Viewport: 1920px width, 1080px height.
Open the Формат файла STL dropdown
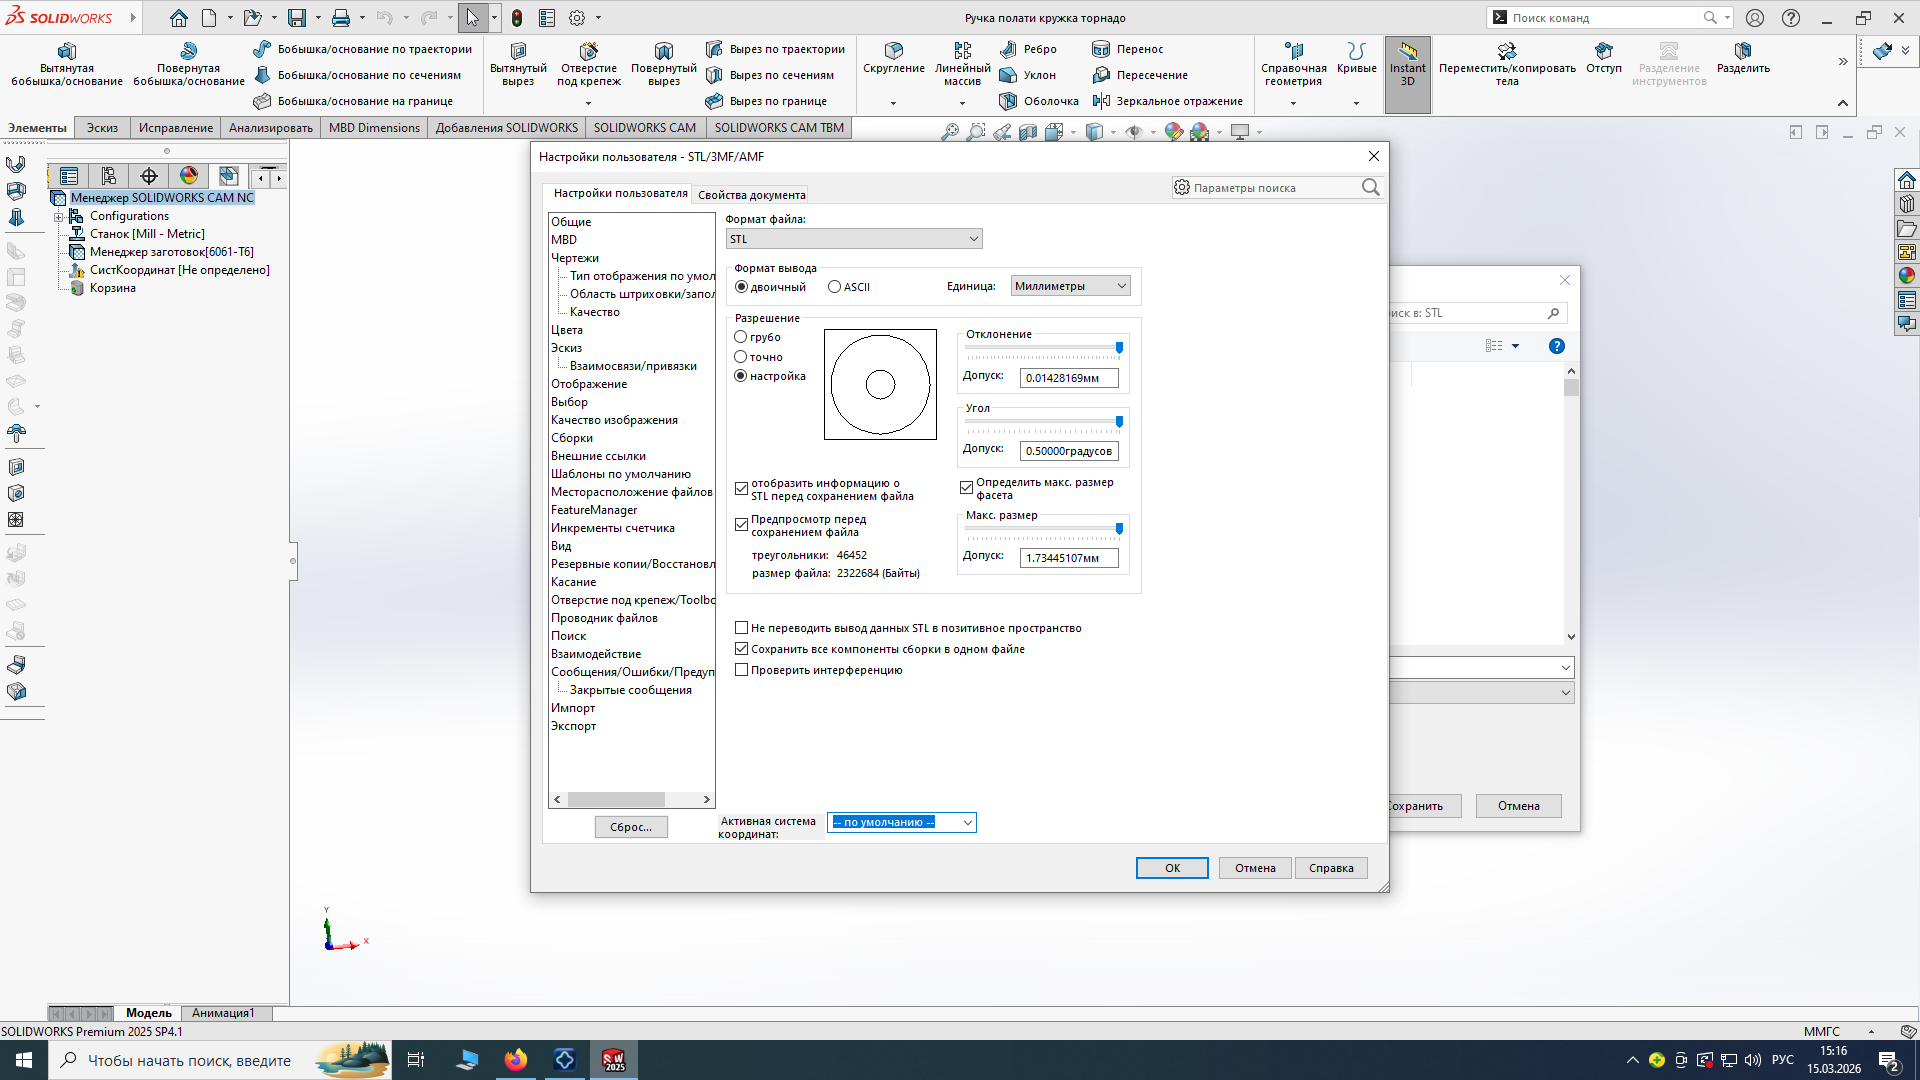point(853,239)
